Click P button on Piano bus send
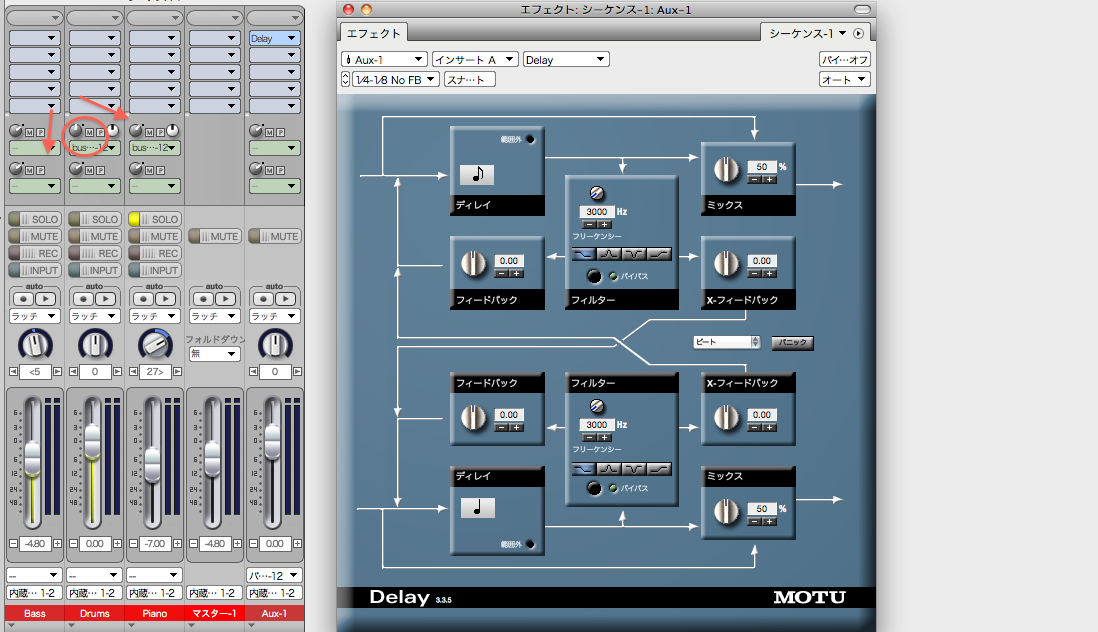Screen dimensions: 1098x632 (160, 132)
